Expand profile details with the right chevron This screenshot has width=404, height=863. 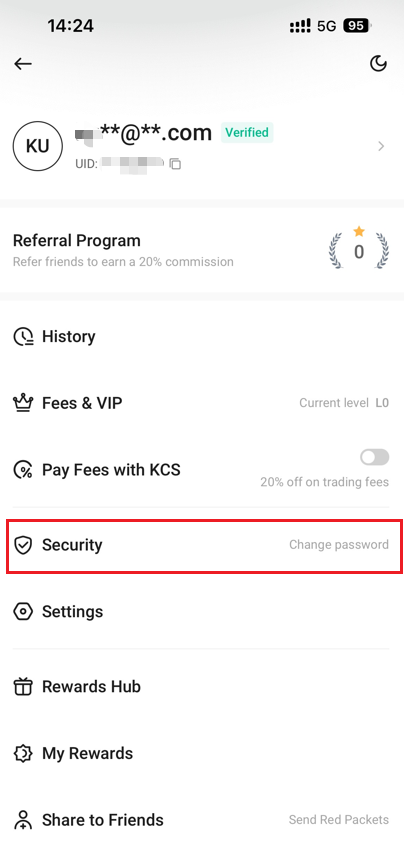381,146
